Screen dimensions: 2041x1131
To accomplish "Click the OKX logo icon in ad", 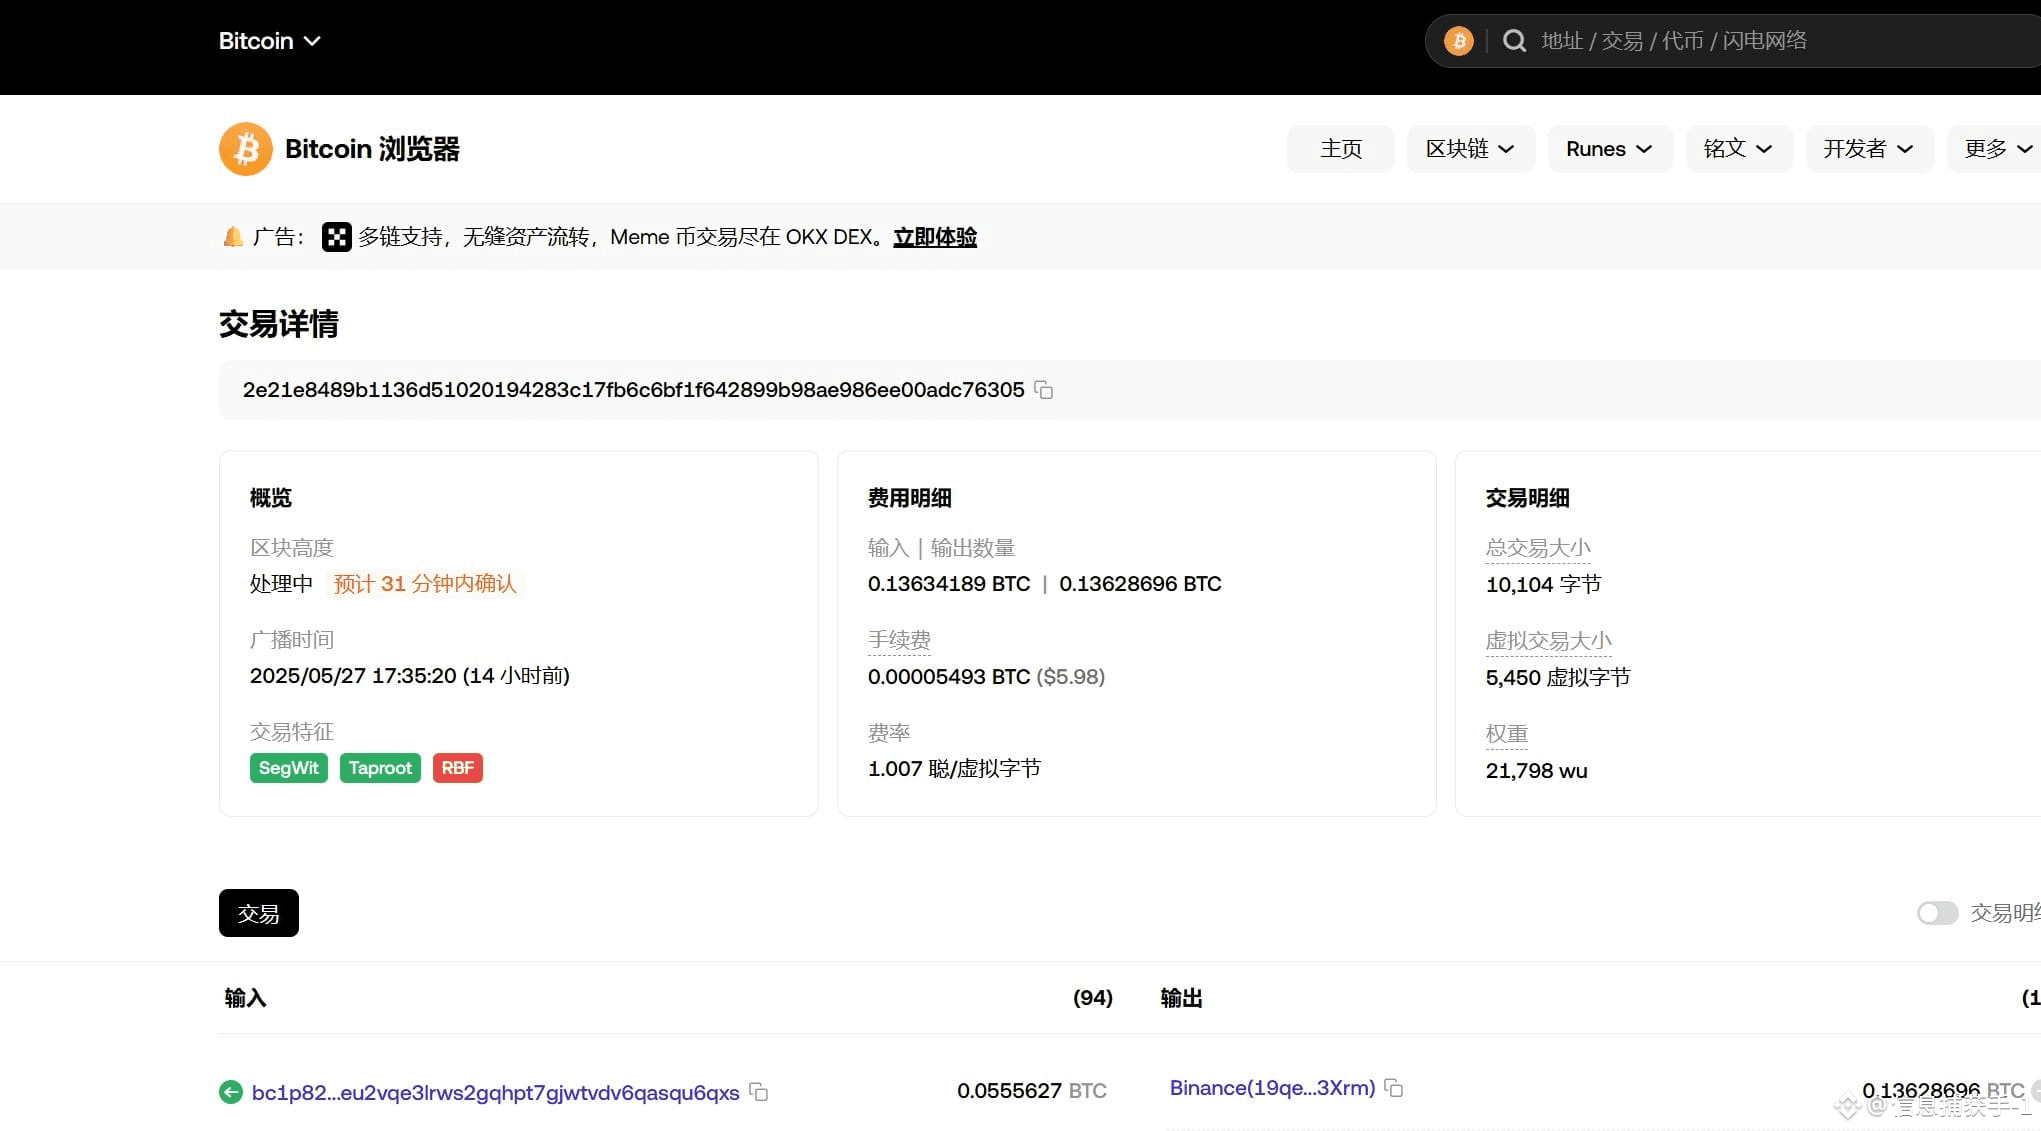I will tap(336, 237).
